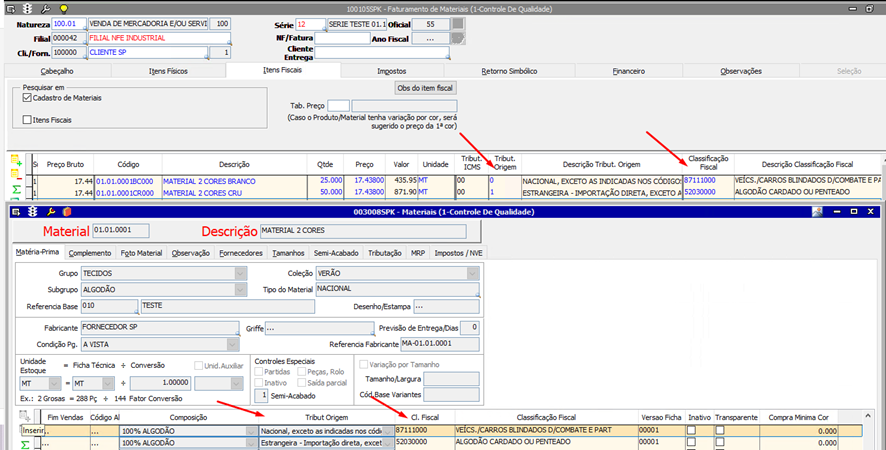Viewport: 886px width, 450px height.
Task: Click gray square icon right of Oficial field
Action: pyautogui.click(x=458, y=24)
